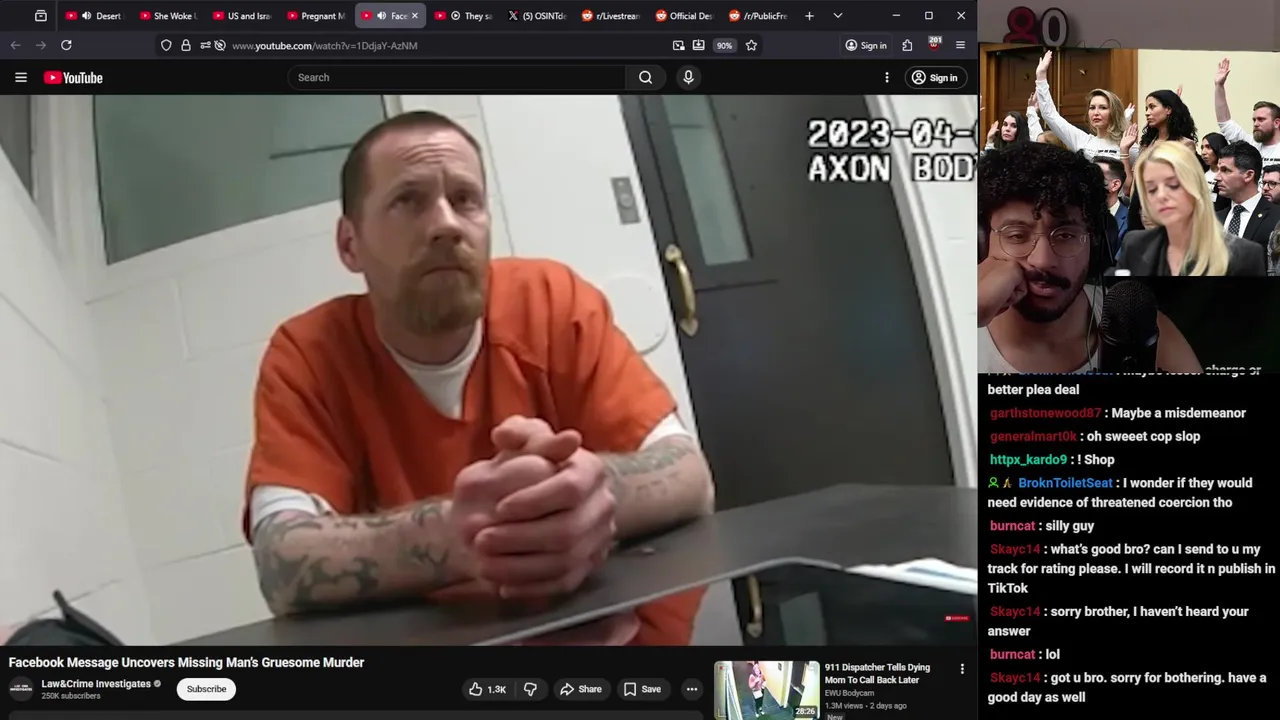Viewport: 1280px width, 720px height.
Task: Click httpx_kardo9 username in chat
Action: (1028, 460)
